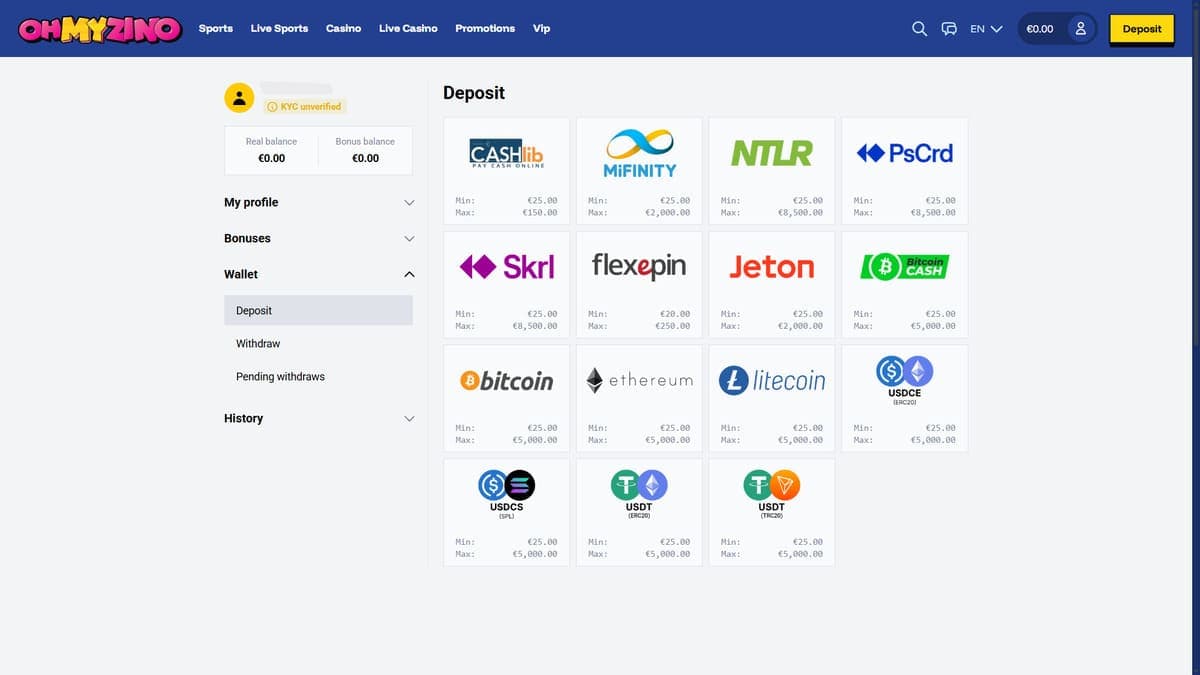1200x675 pixels.
Task: Select MiFinity payment method
Action: click(x=640, y=170)
